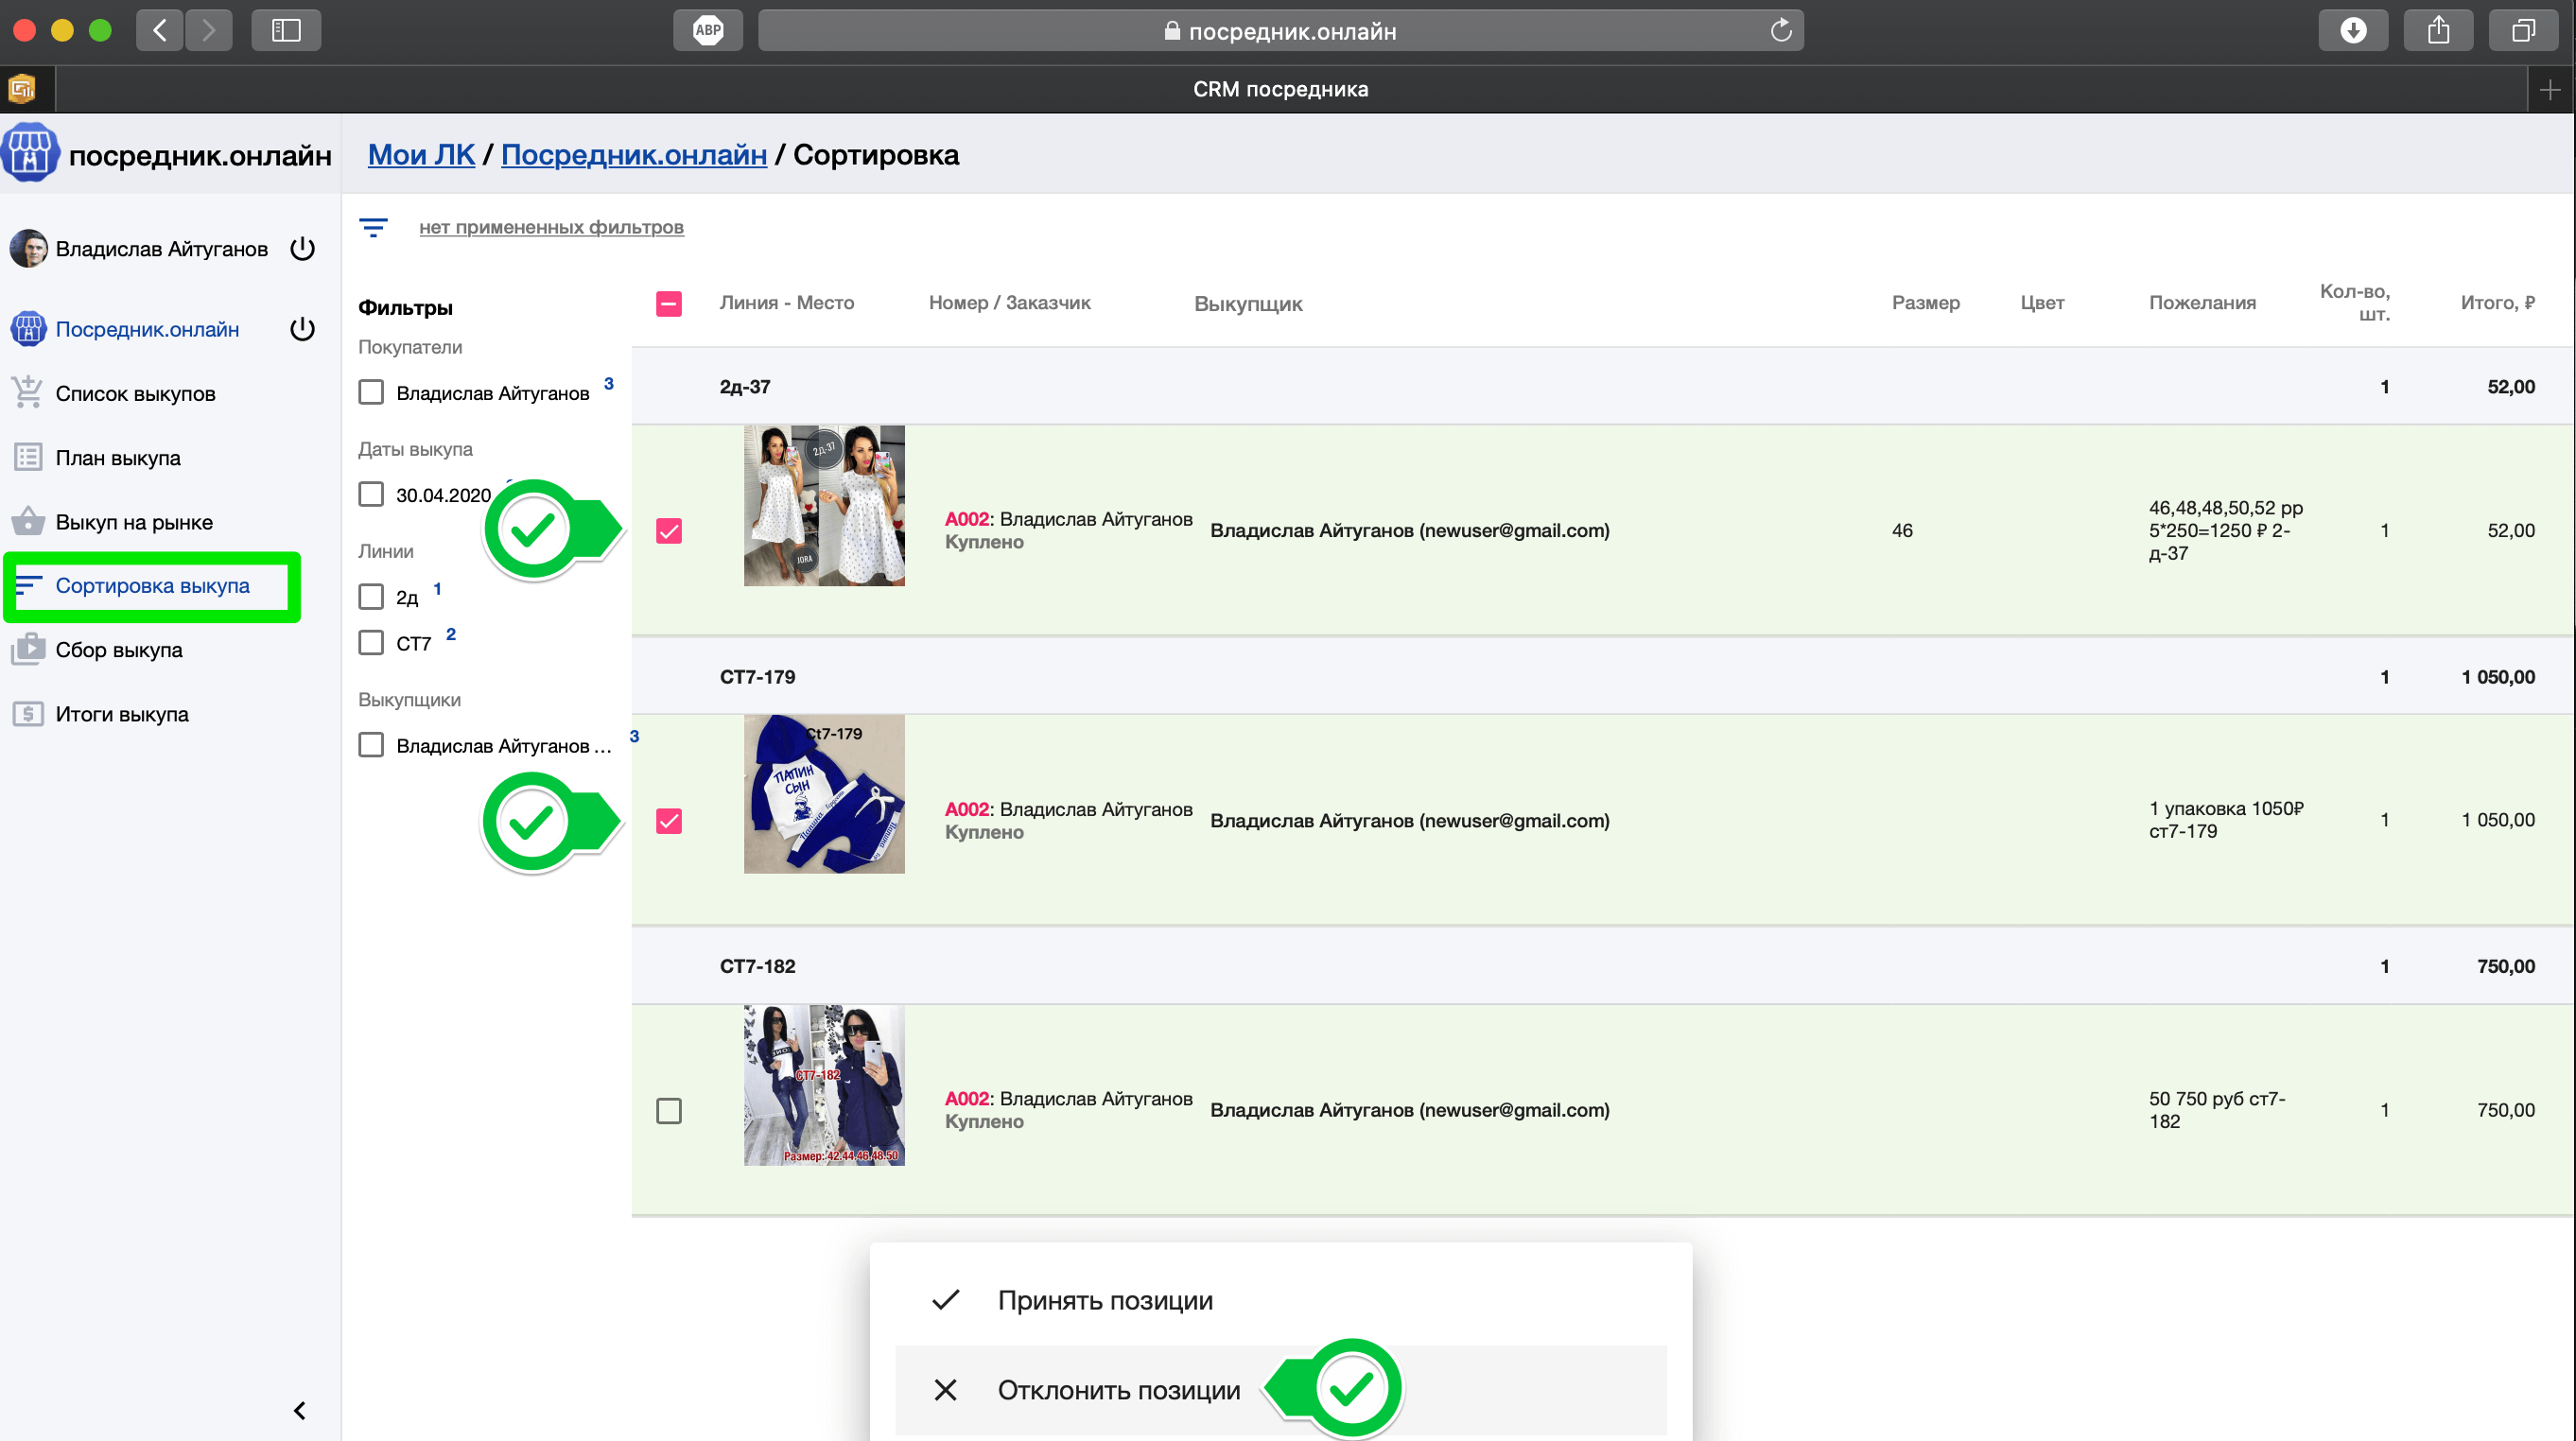Image resolution: width=2576 pixels, height=1441 pixels.
Task: Toggle the select-all checkbox in table header
Action: (x=668, y=303)
